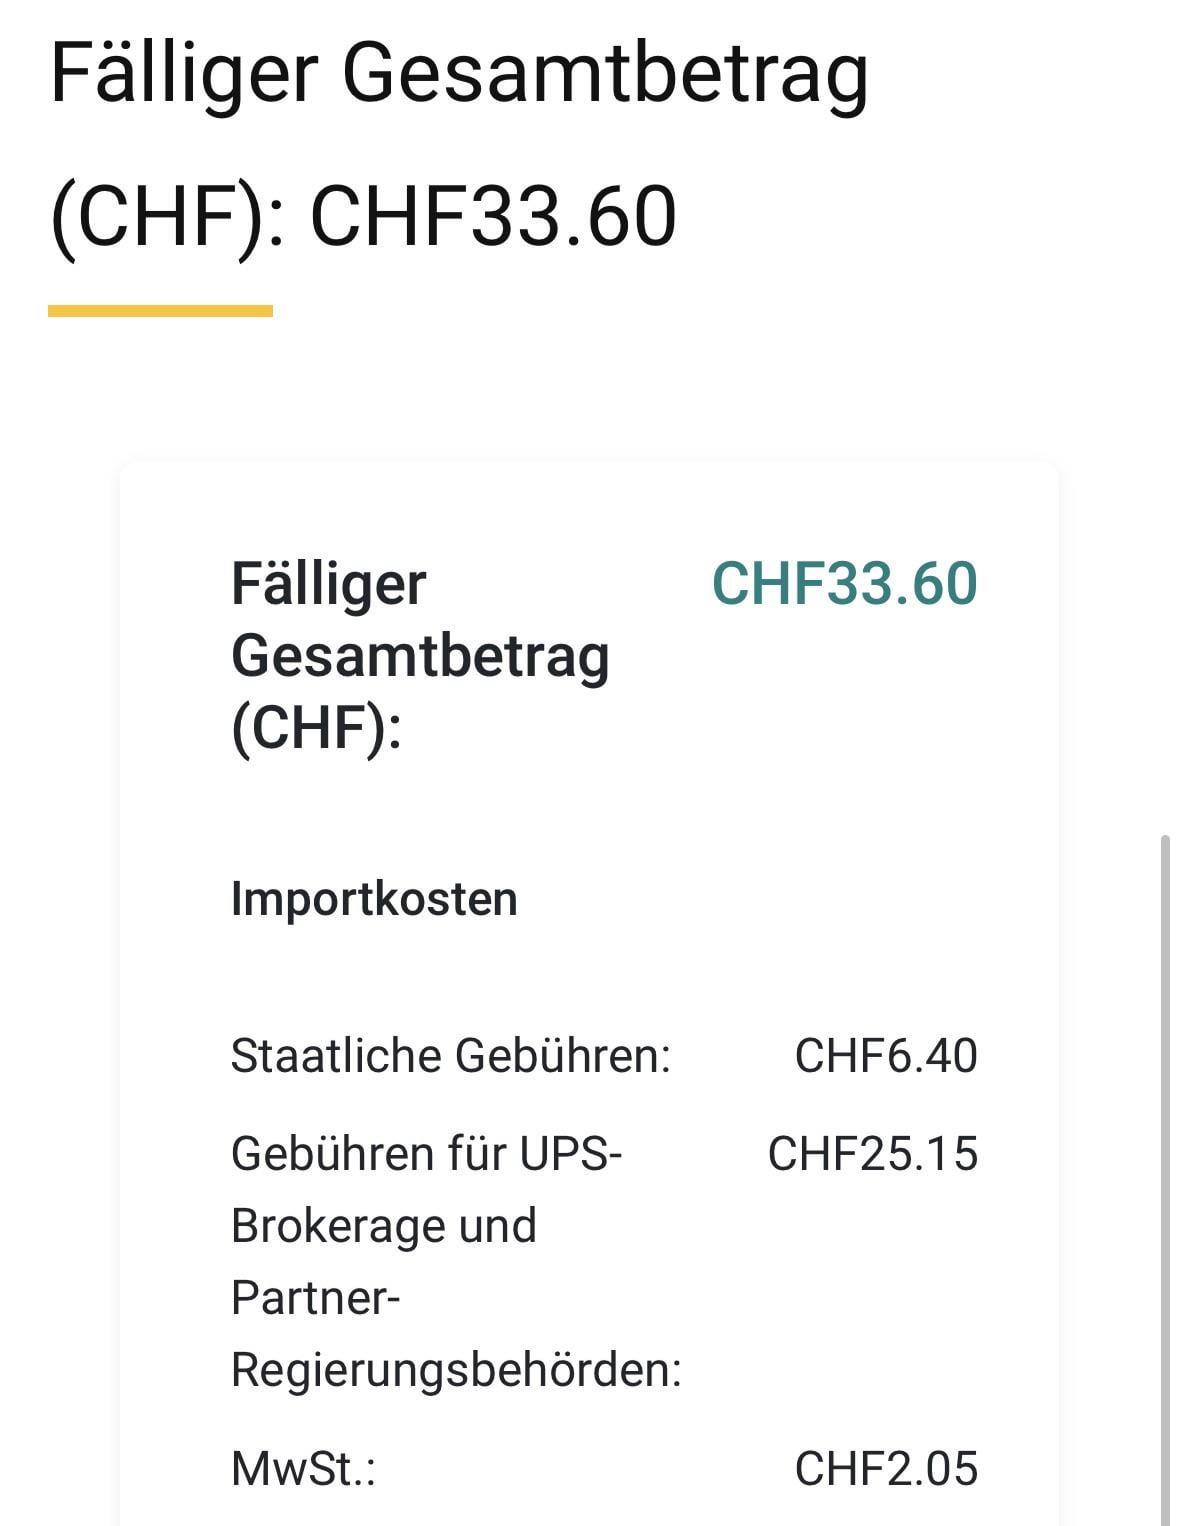1179x1526 pixels.
Task: Click the CHF33.60 amount in the top heading
Action: point(493,216)
